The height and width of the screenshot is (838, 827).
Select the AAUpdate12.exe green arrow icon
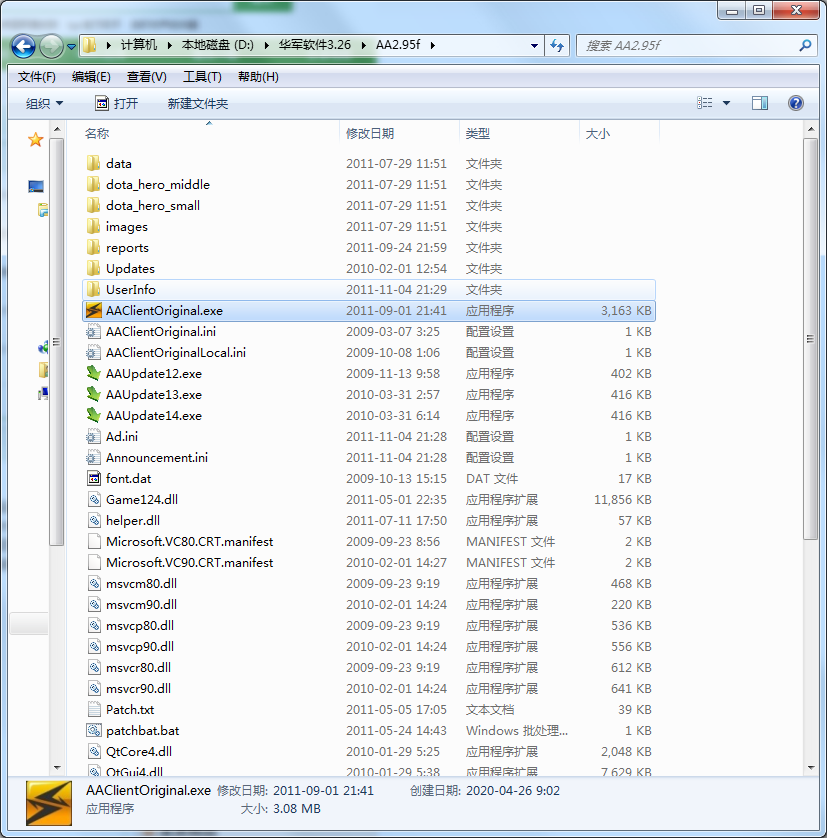tap(94, 374)
